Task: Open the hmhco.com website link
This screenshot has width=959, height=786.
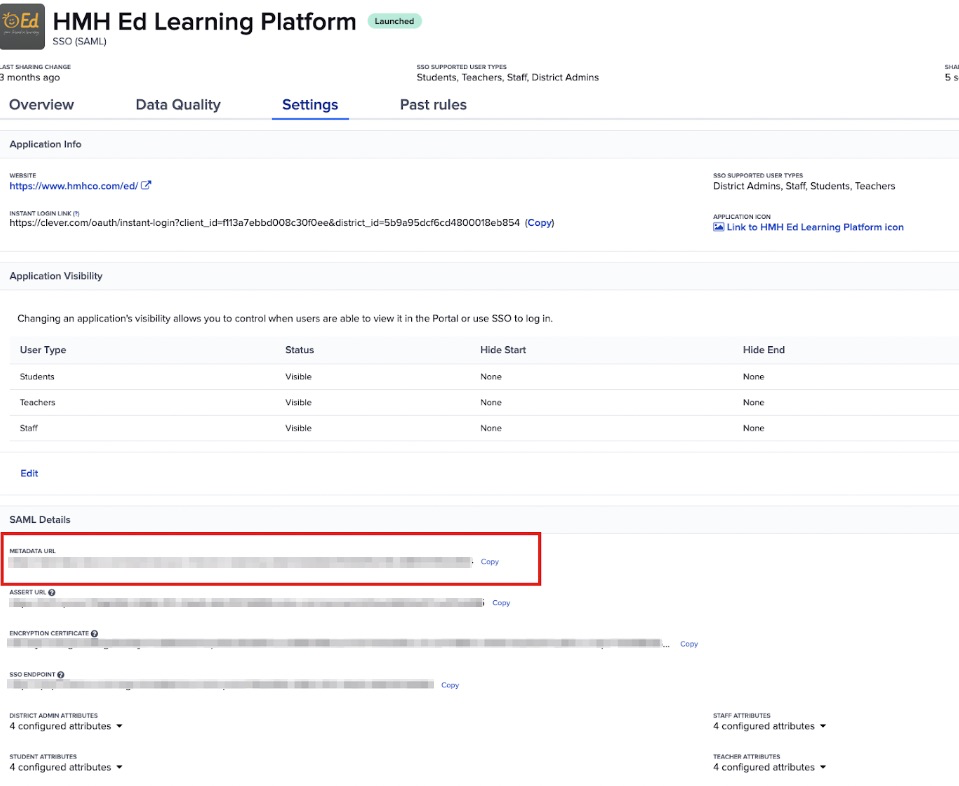Action: 73,185
